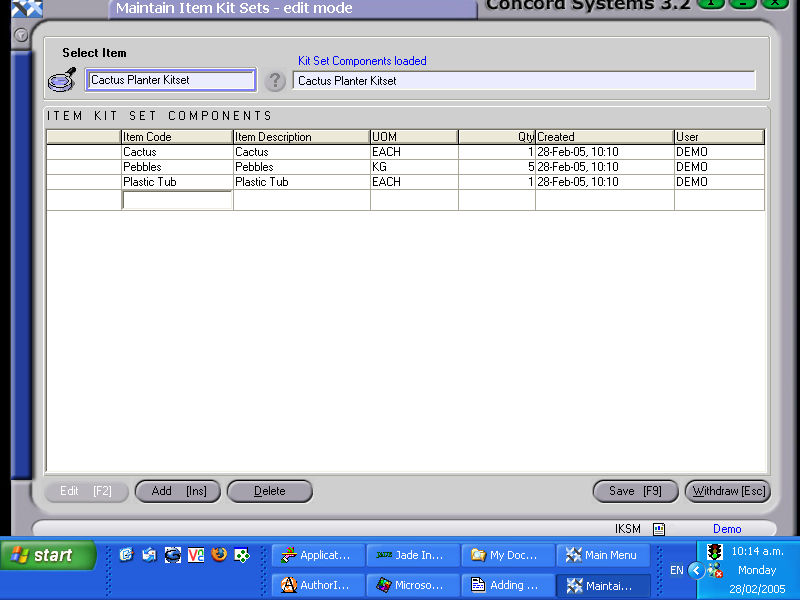Delete the selected component row
Viewport: 800px width, 600px height.
point(270,491)
